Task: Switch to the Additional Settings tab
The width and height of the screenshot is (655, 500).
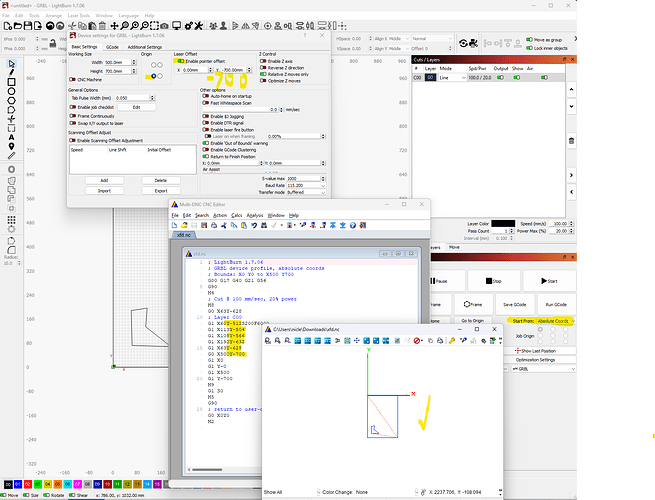Action: pos(145,47)
